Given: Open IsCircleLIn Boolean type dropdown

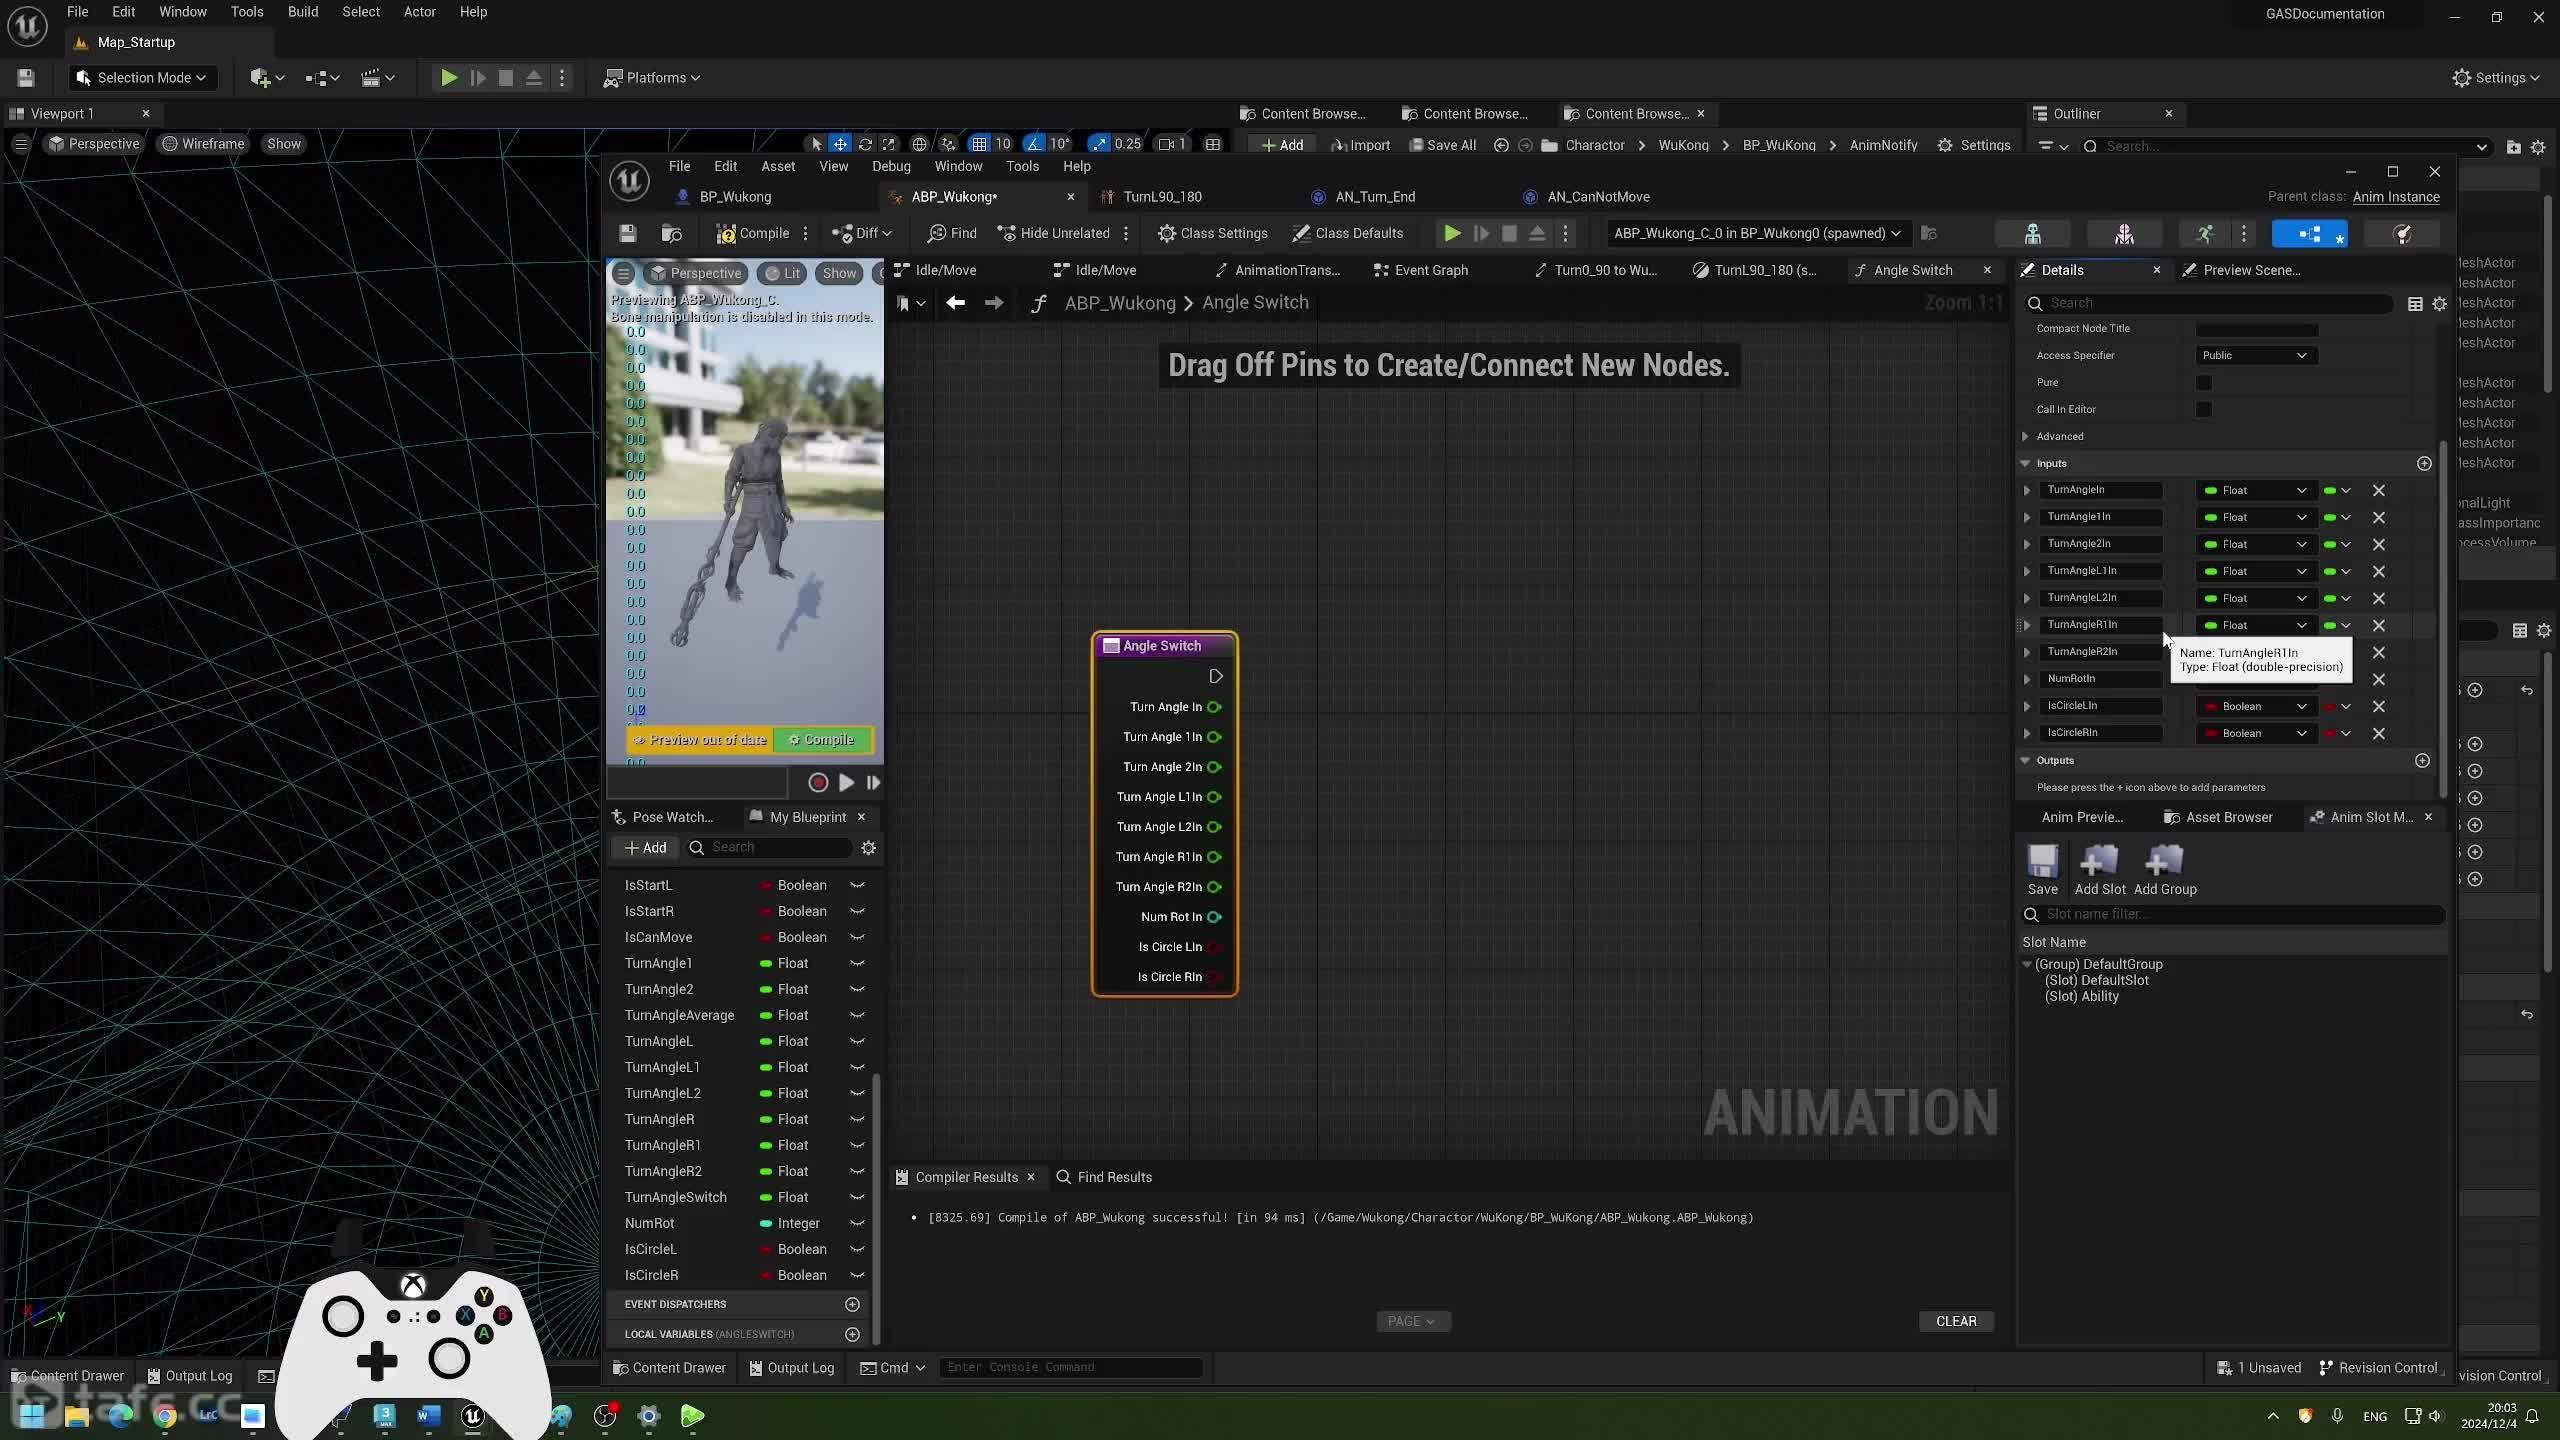Looking at the screenshot, I should pos(2256,706).
